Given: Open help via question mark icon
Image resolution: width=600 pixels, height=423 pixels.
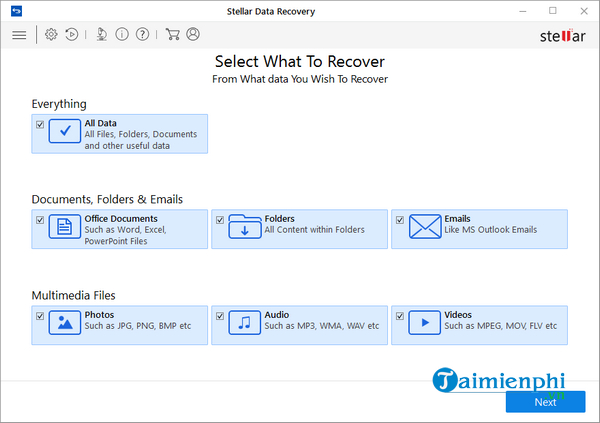Looking at the screenshot, I should coord(143,34).
